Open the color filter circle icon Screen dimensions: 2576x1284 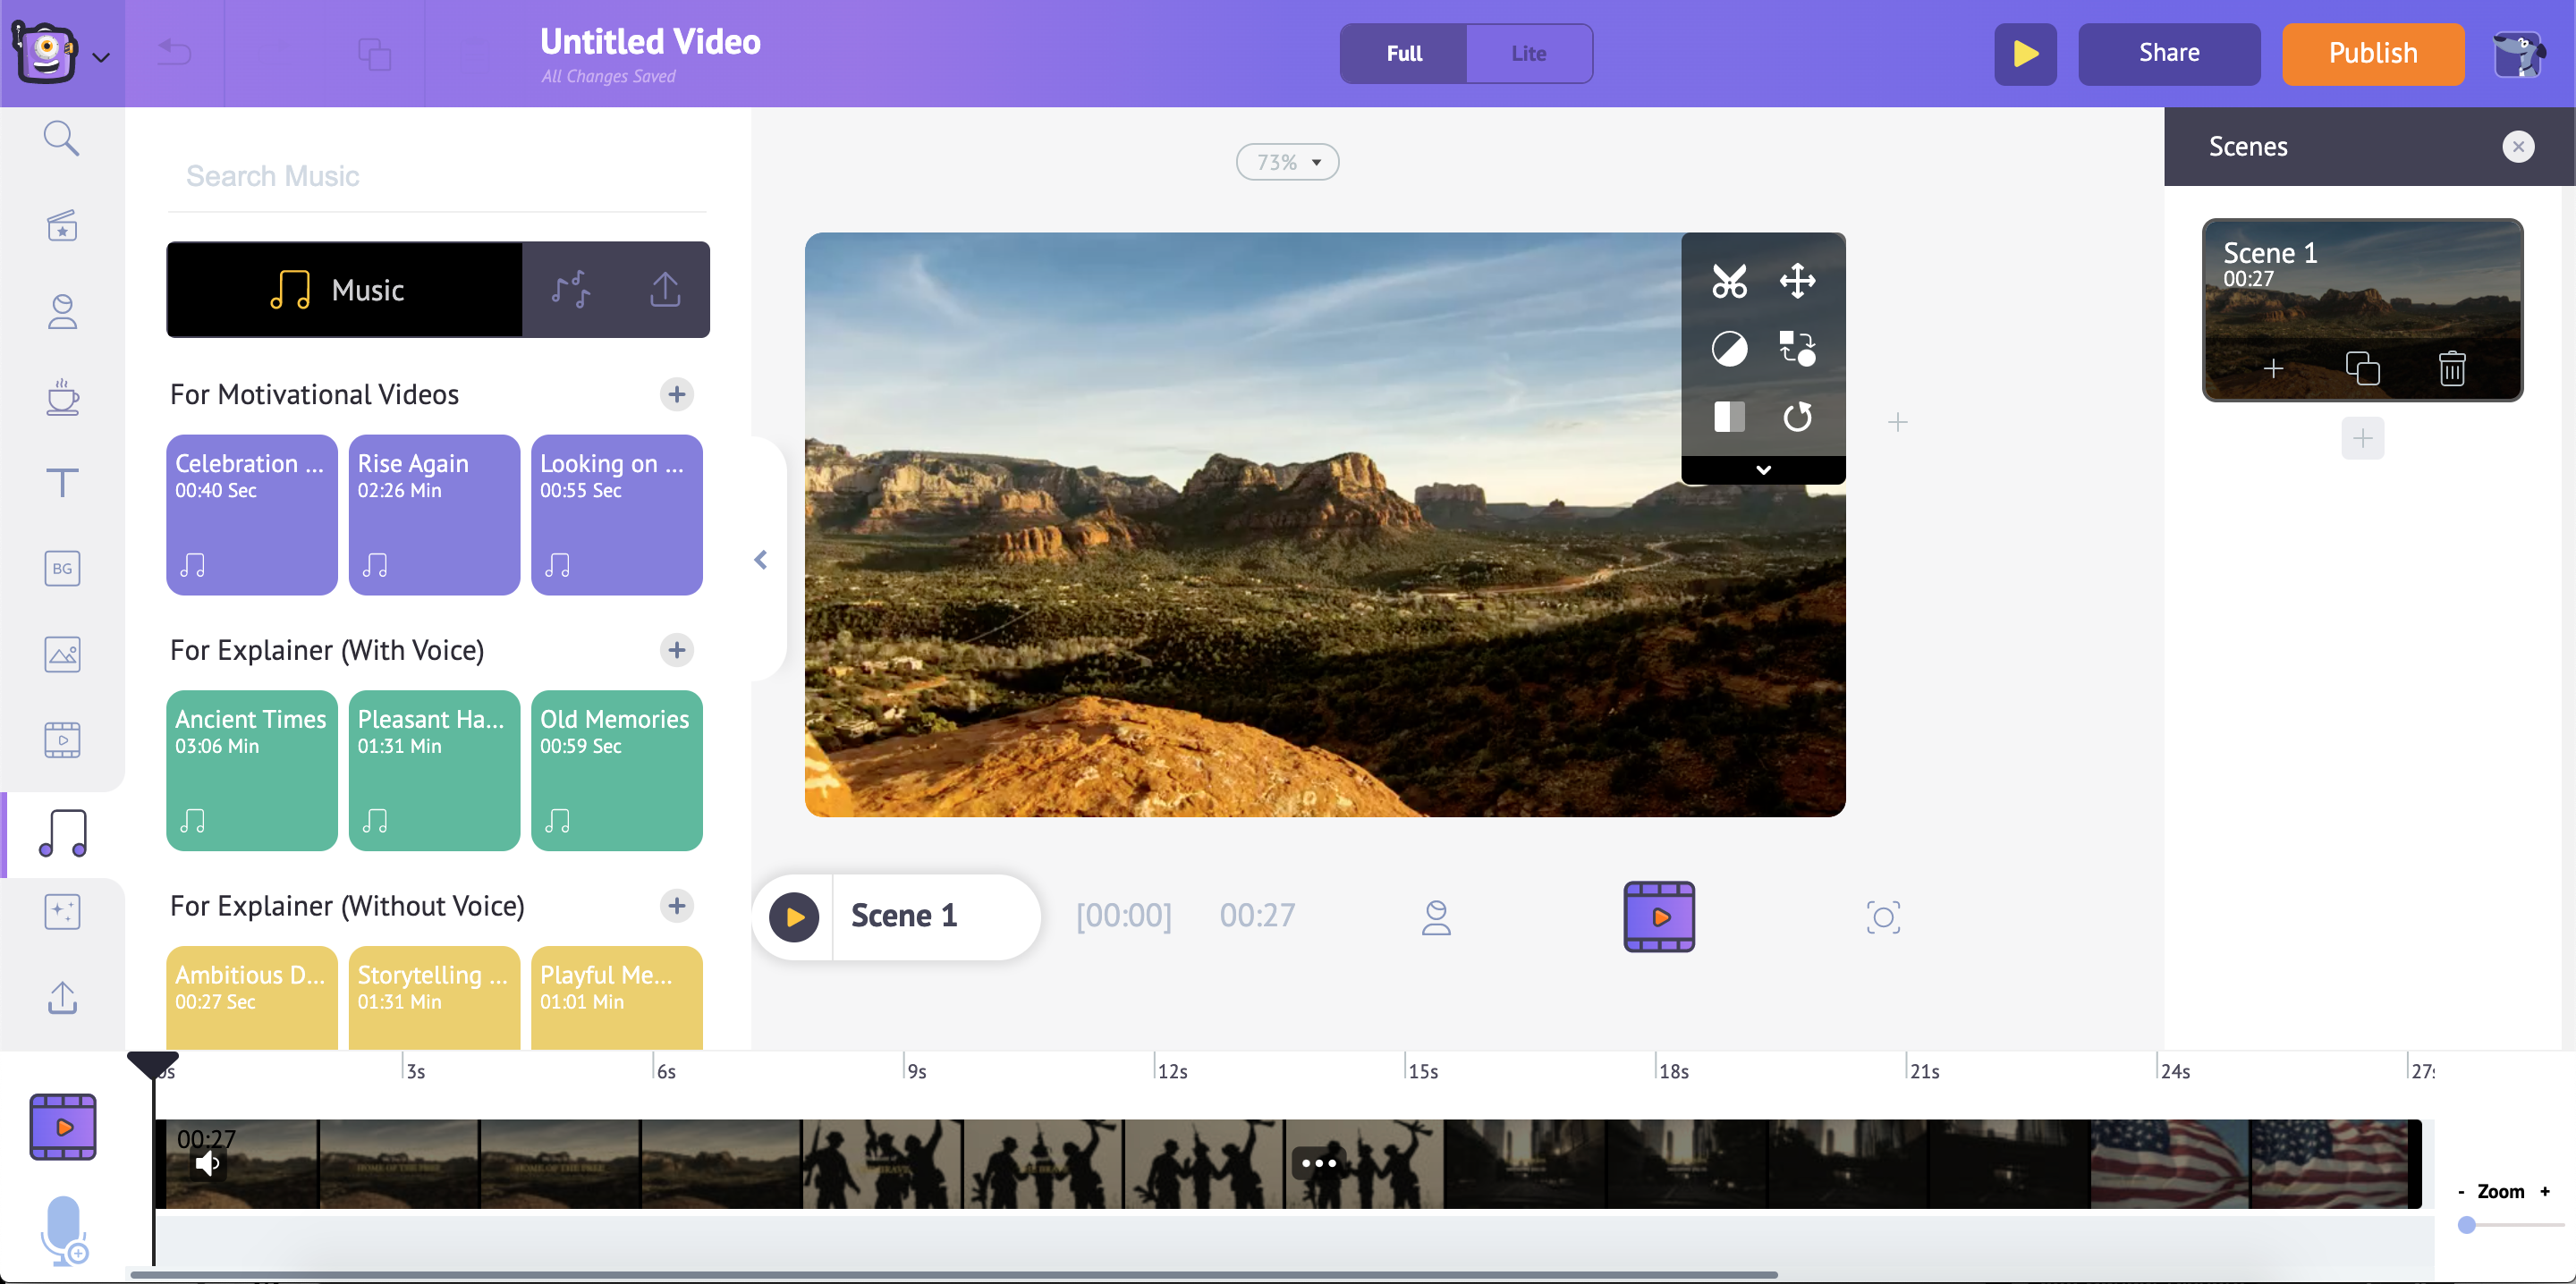point(1728,349)
